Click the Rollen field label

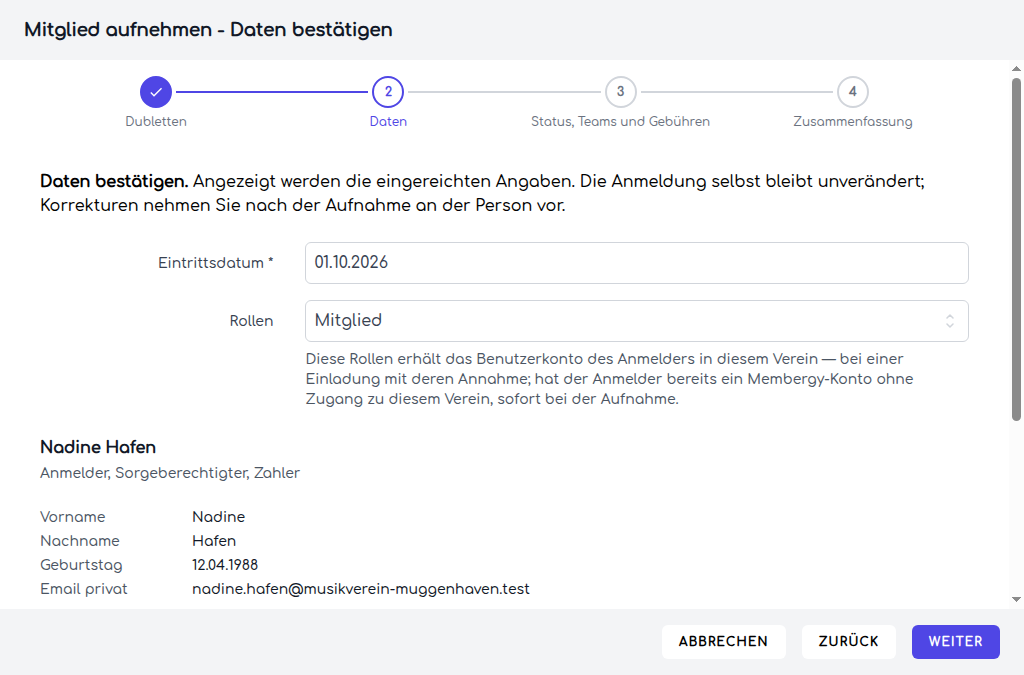click(x=251, y=321)
